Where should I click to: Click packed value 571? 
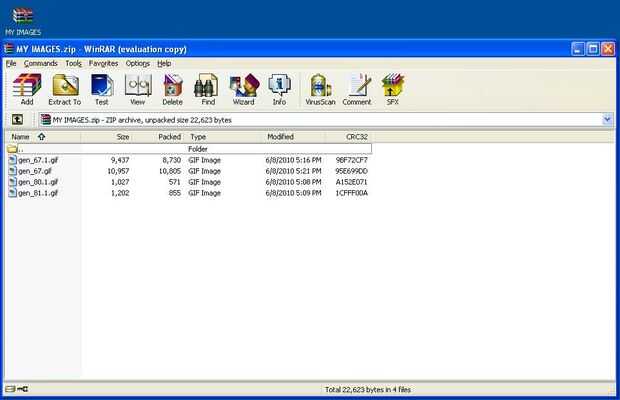[174, 182]
